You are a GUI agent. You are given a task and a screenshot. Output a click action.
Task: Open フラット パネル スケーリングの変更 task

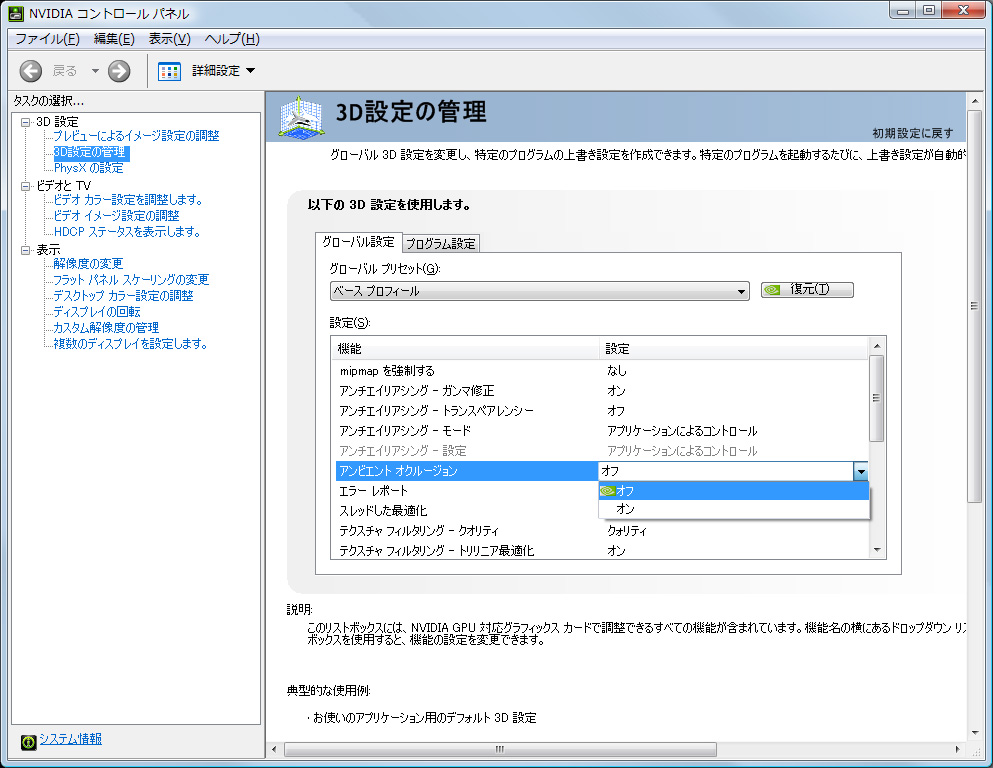131,279
